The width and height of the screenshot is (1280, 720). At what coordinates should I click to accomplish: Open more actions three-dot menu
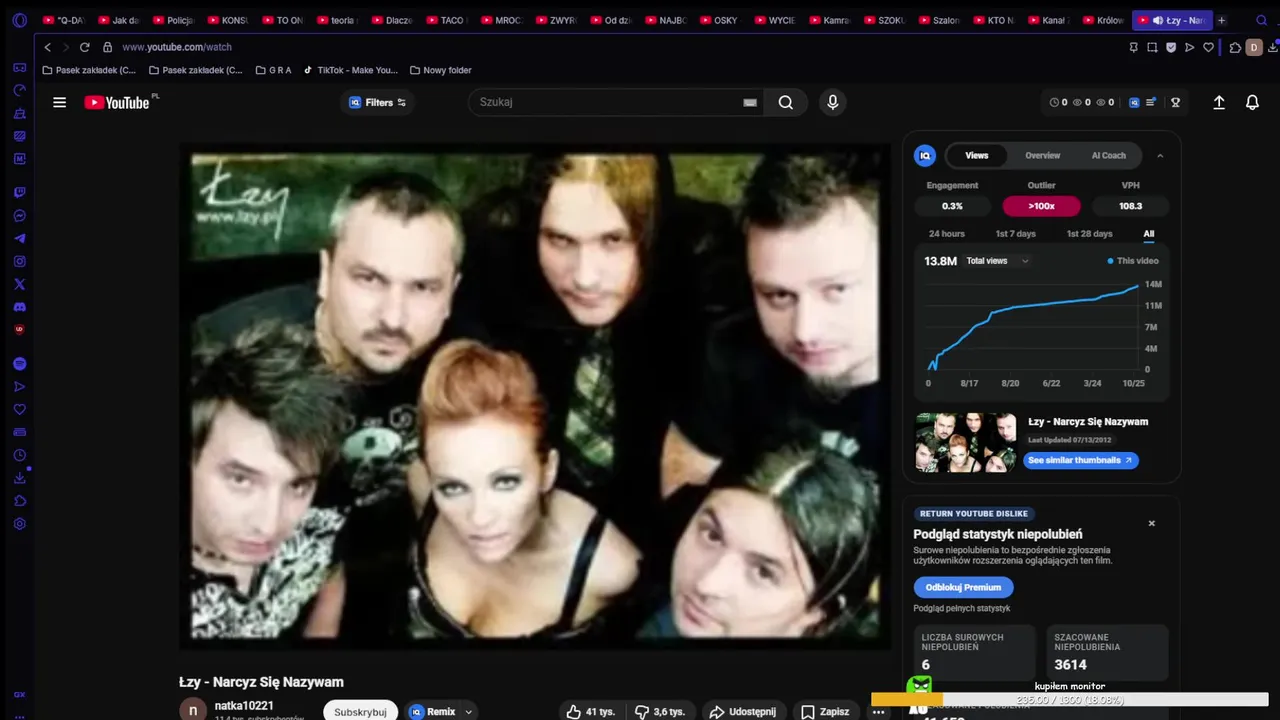pyautogui.click(x=878, y=712)
